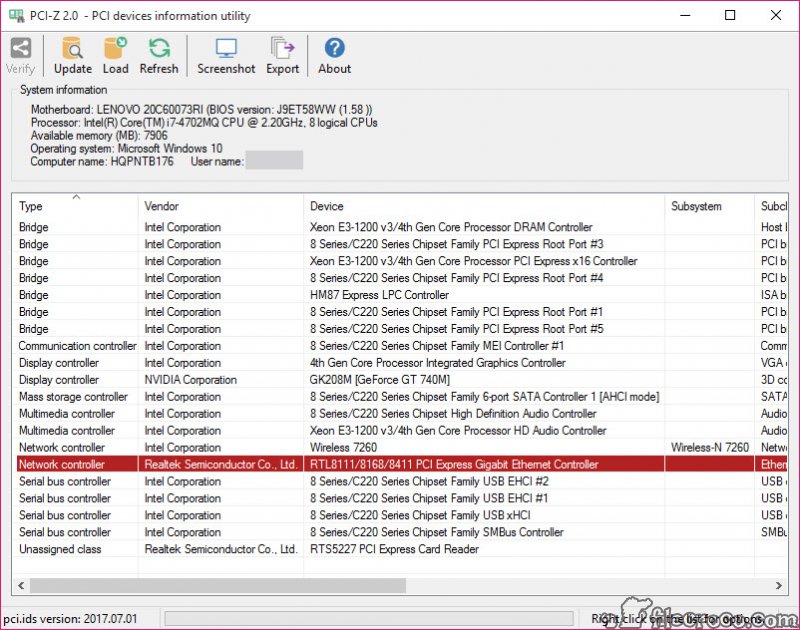Click the status bar progress bar
This screenshot has width=800, height=630.
click(x=368, y=619)
